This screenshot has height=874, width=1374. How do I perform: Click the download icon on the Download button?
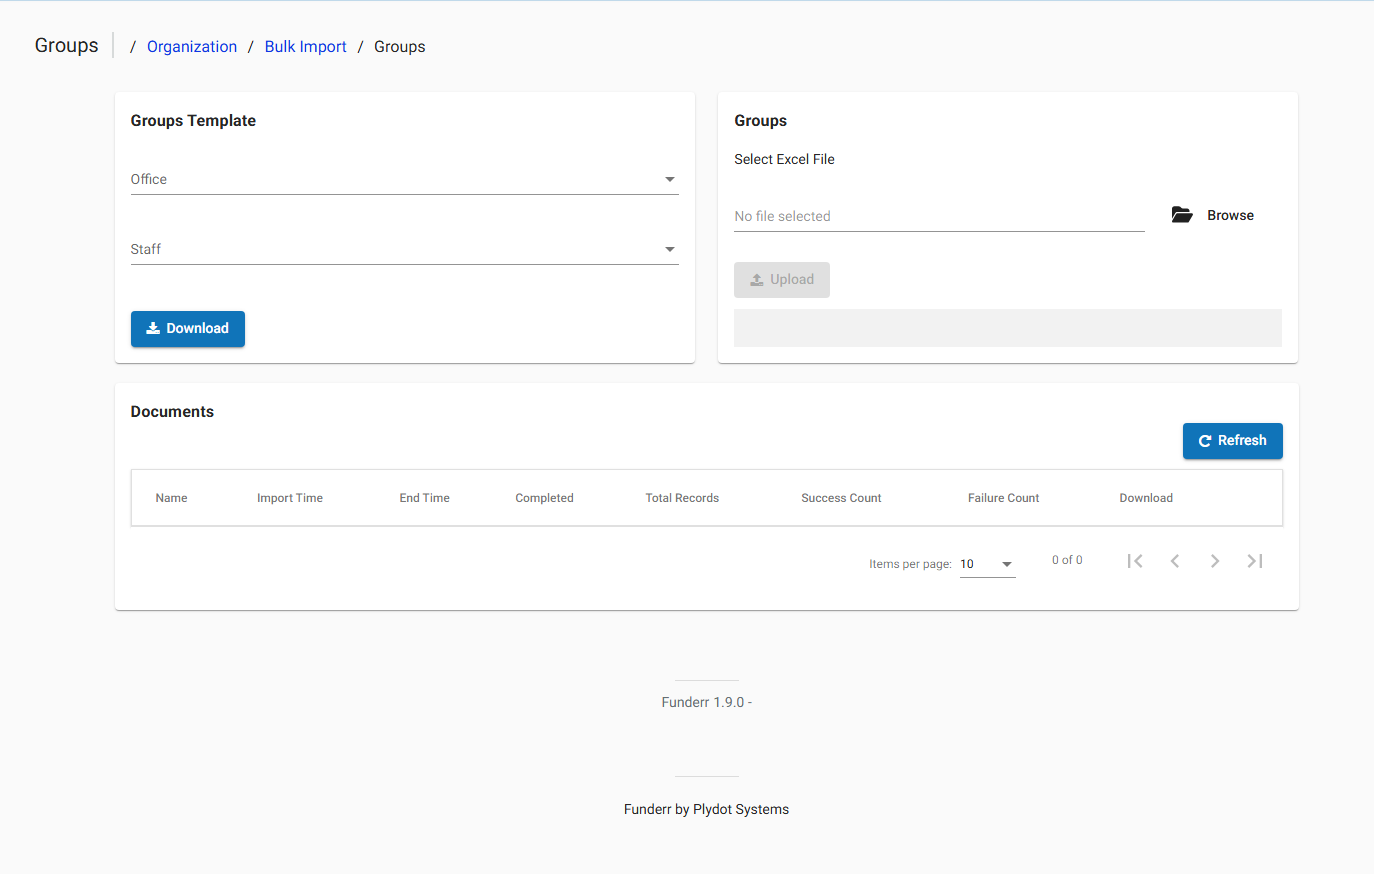click(153, 328)
